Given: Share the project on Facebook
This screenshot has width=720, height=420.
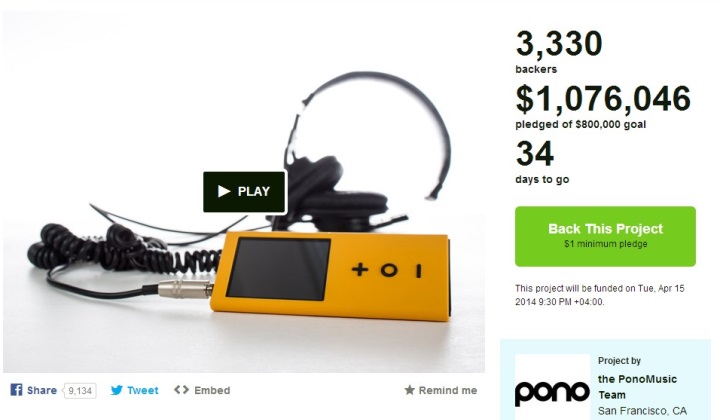Looking at the screenshot, I should 34,390.
